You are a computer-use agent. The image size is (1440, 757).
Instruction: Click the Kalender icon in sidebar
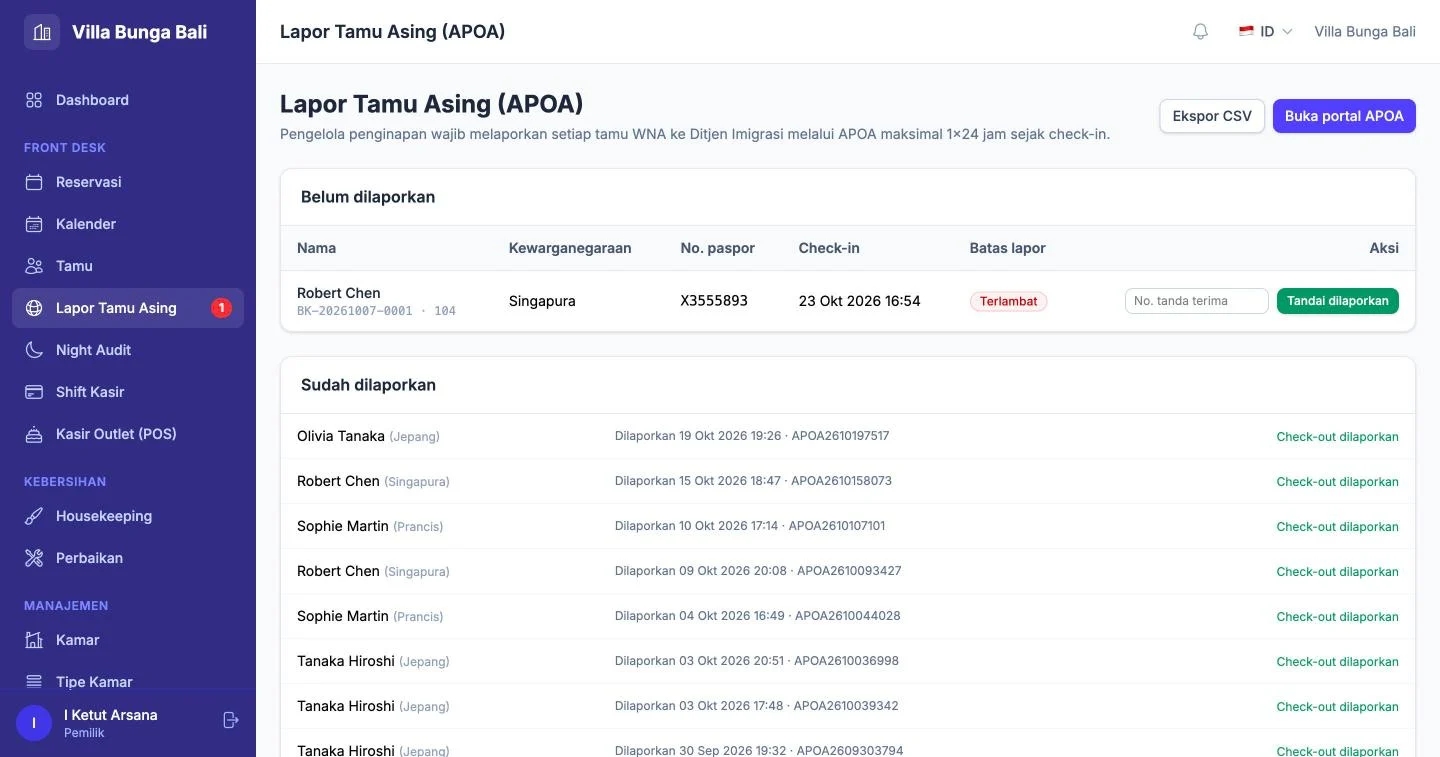tap(34, 224)
